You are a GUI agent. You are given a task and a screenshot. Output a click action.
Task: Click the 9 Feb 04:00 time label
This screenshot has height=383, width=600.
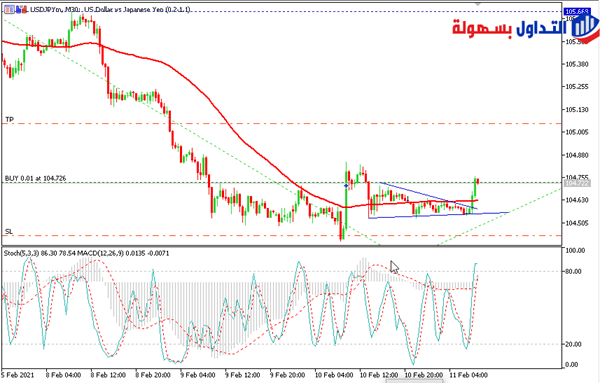click(x=198, y=375)
